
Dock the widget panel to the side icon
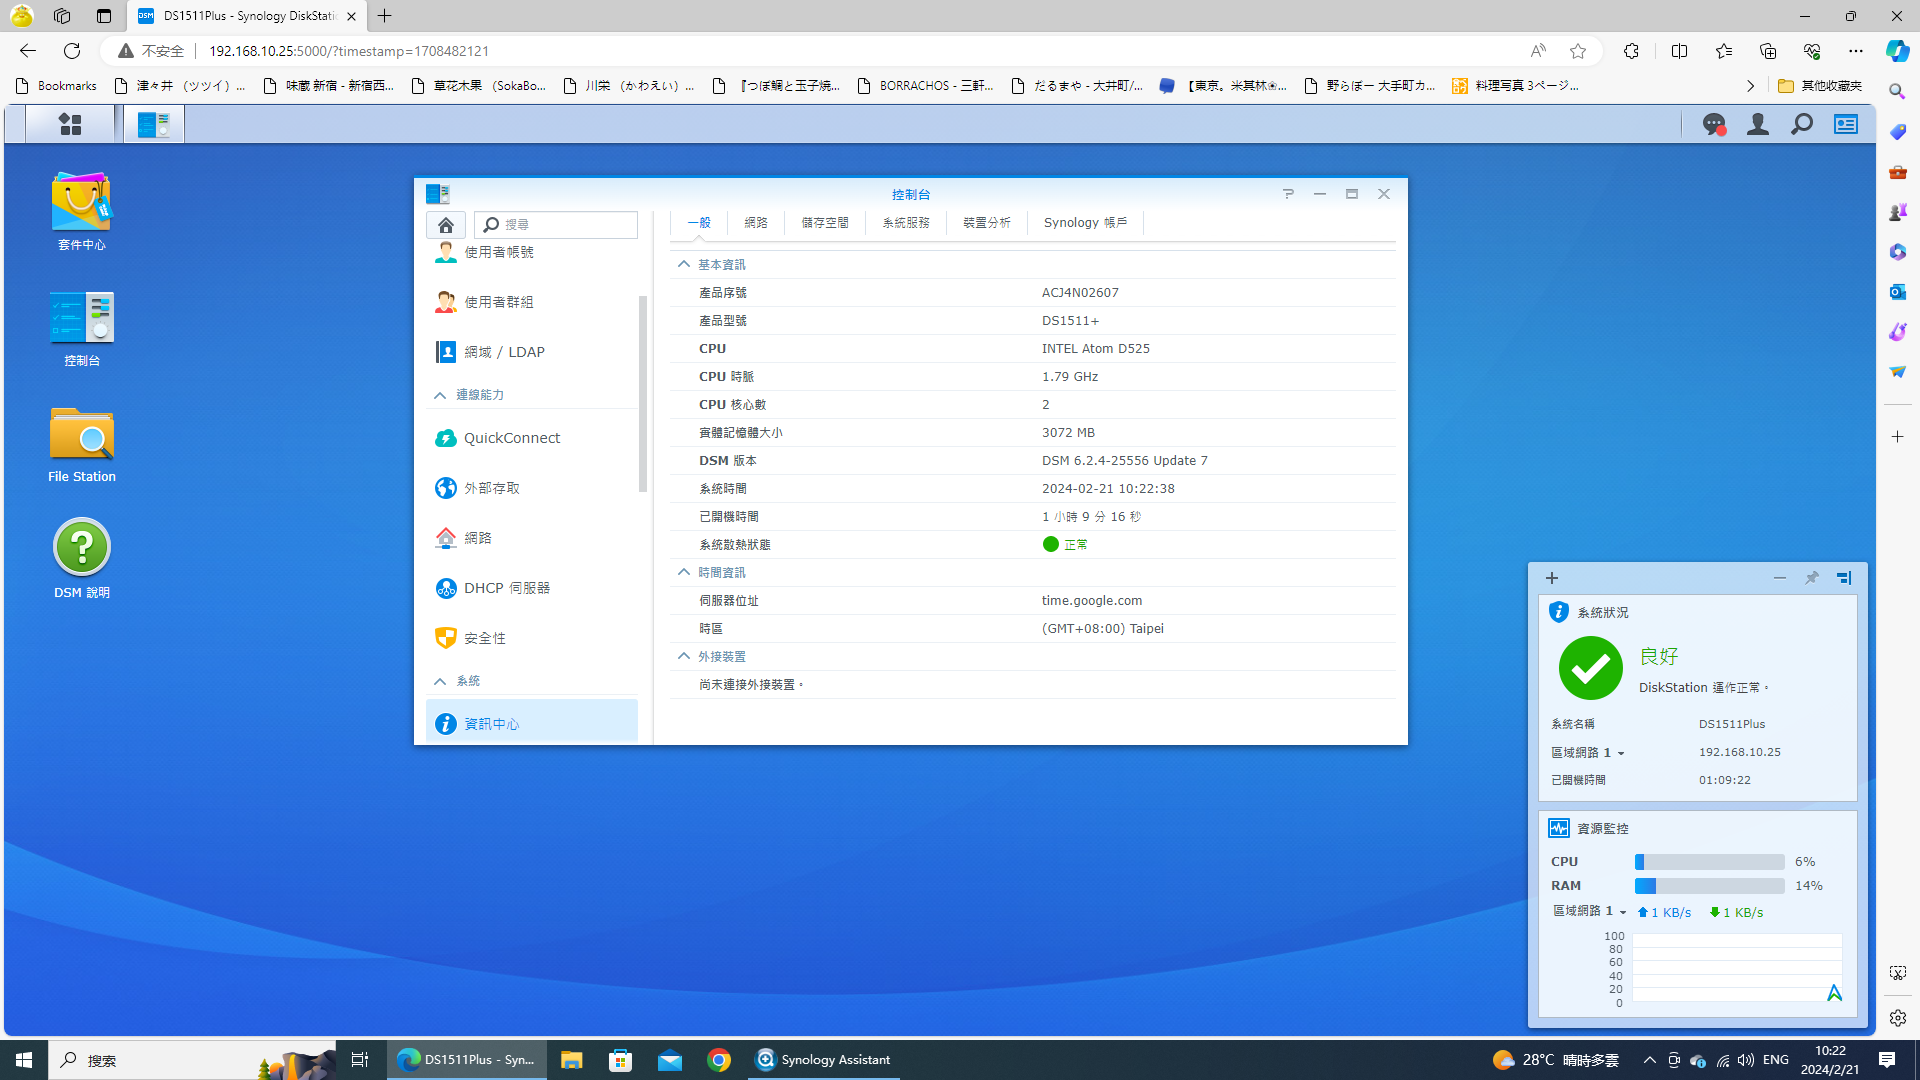click(x=1844, y=578)
